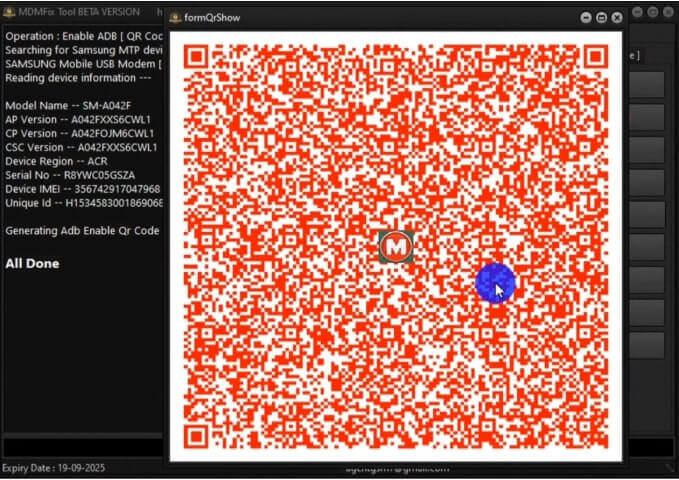Viewport: 679px width, 480px height.
Task: Maximize the MDMFix Tool main window
Action: click(x=653, y=12)
